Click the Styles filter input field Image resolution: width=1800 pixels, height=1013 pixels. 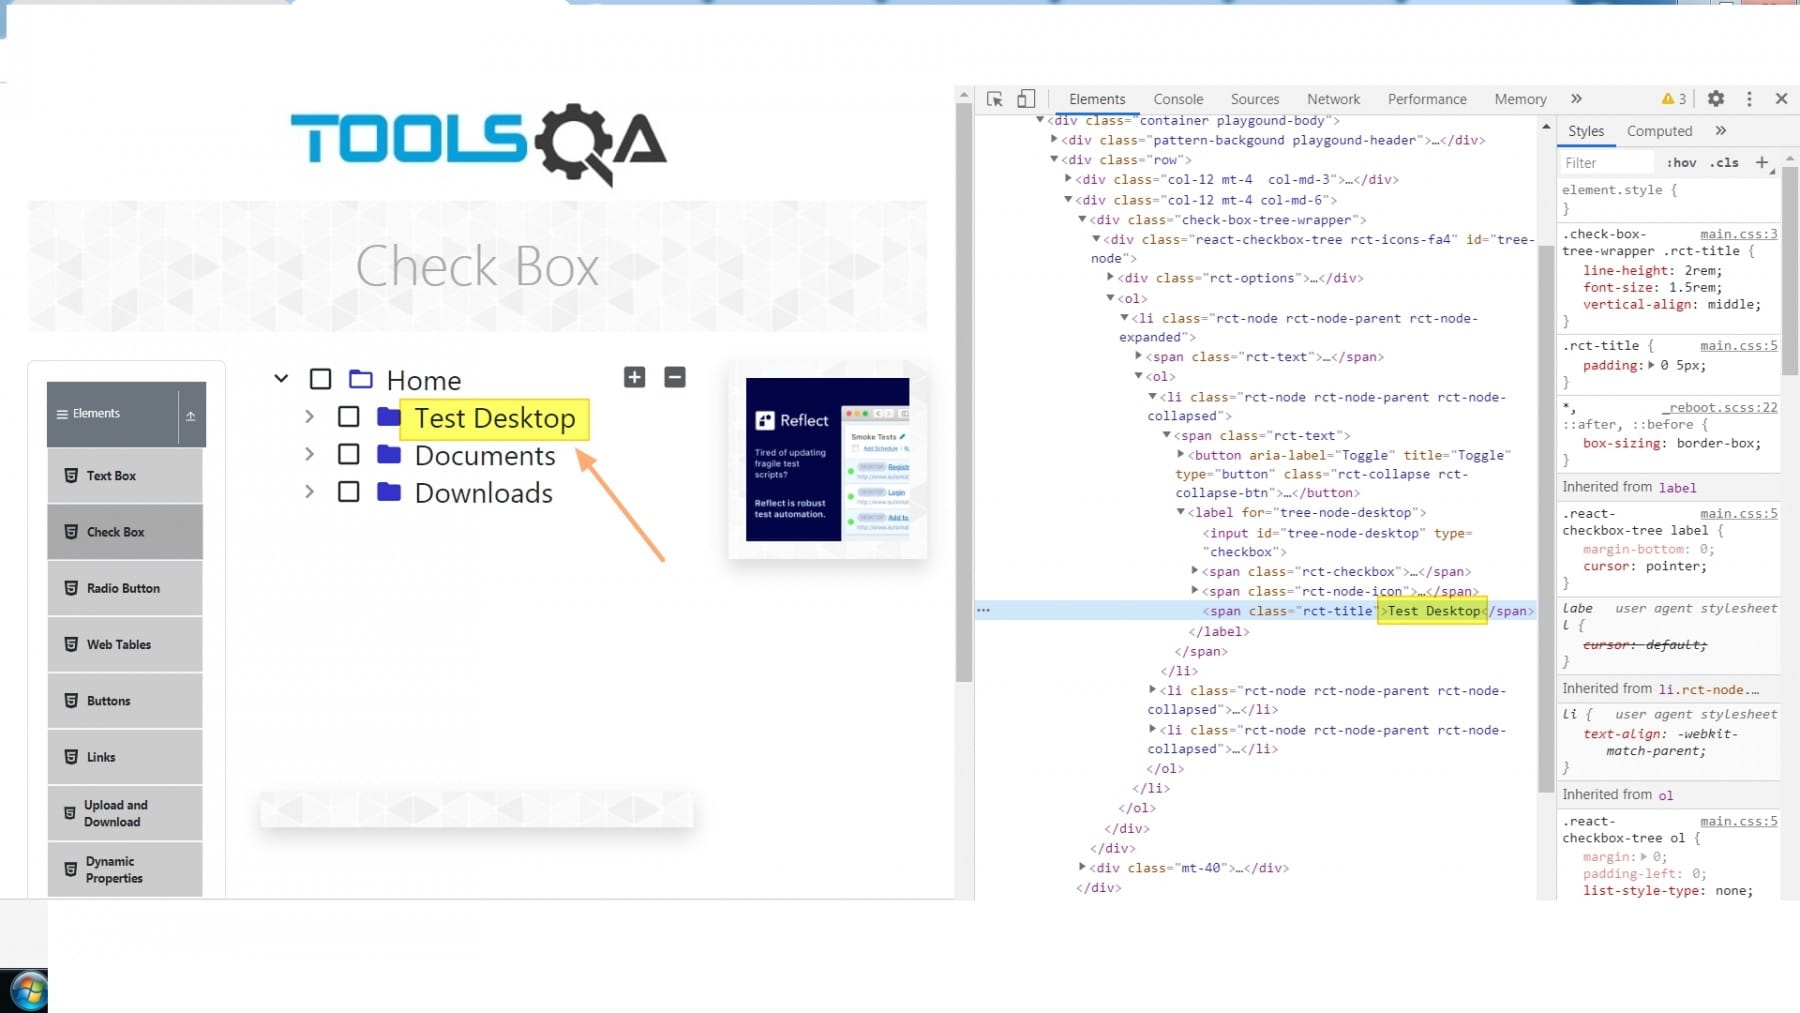pos(1606,161)
